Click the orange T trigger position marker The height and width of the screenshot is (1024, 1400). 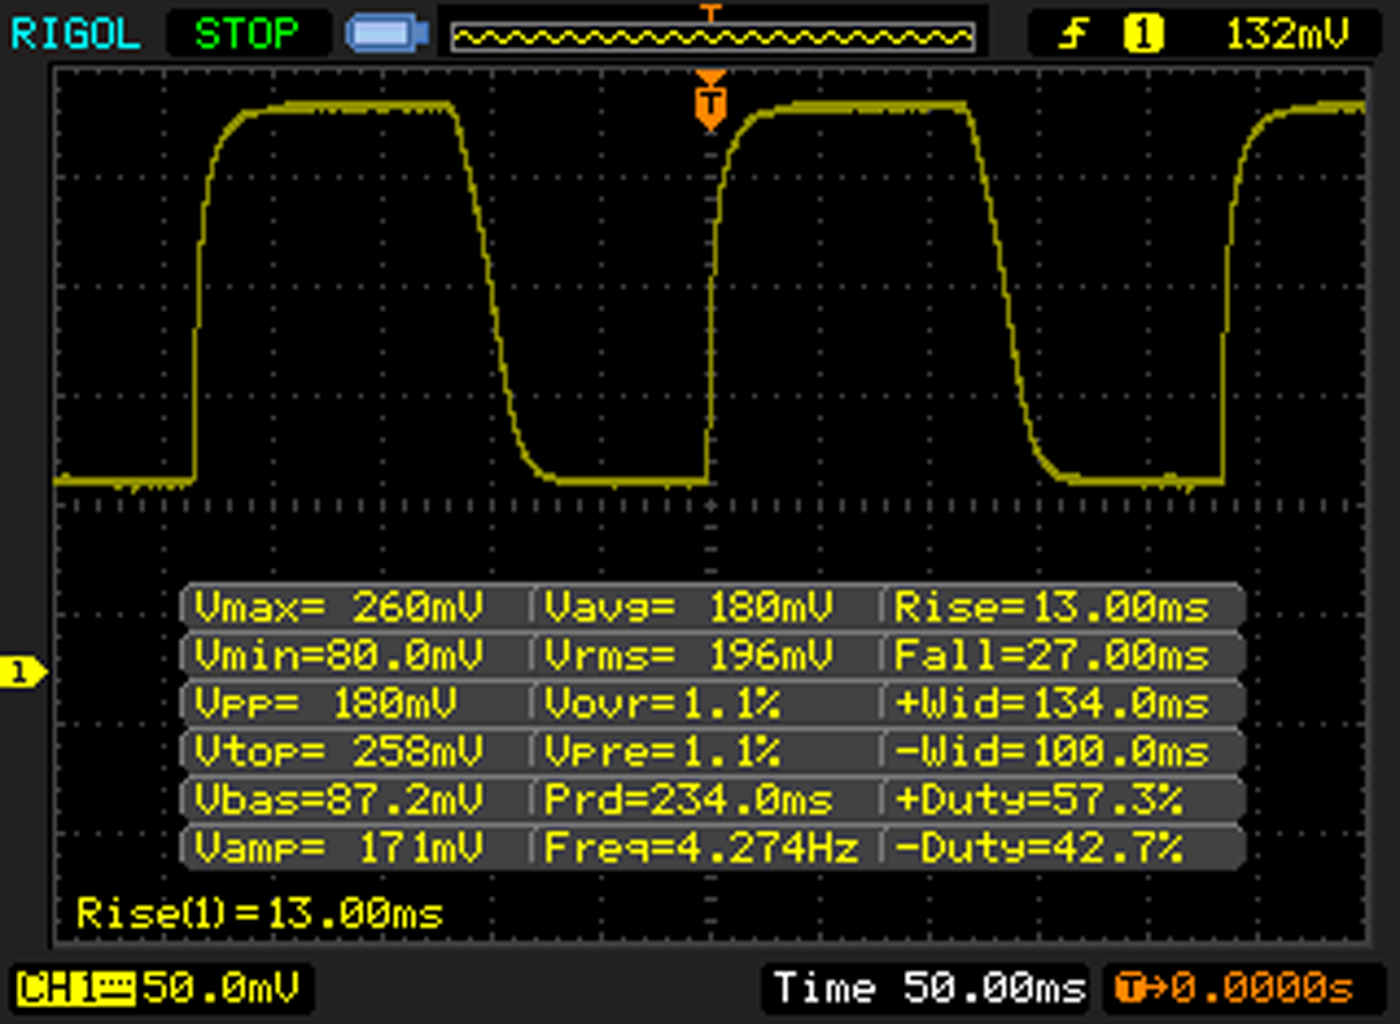[710, 101]
